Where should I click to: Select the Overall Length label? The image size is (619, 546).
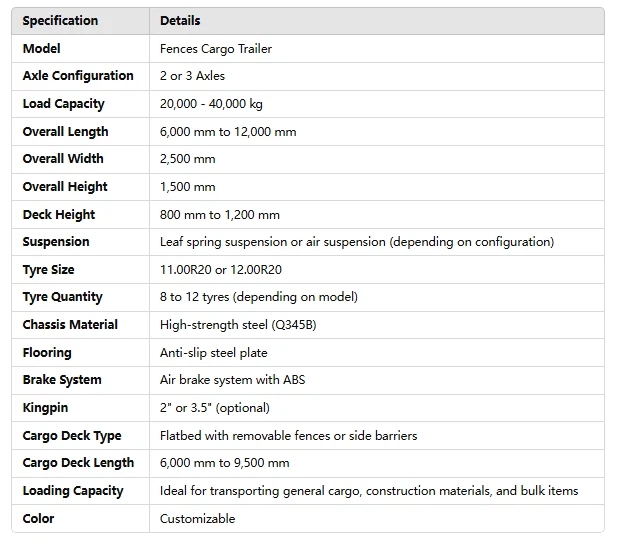65,132
